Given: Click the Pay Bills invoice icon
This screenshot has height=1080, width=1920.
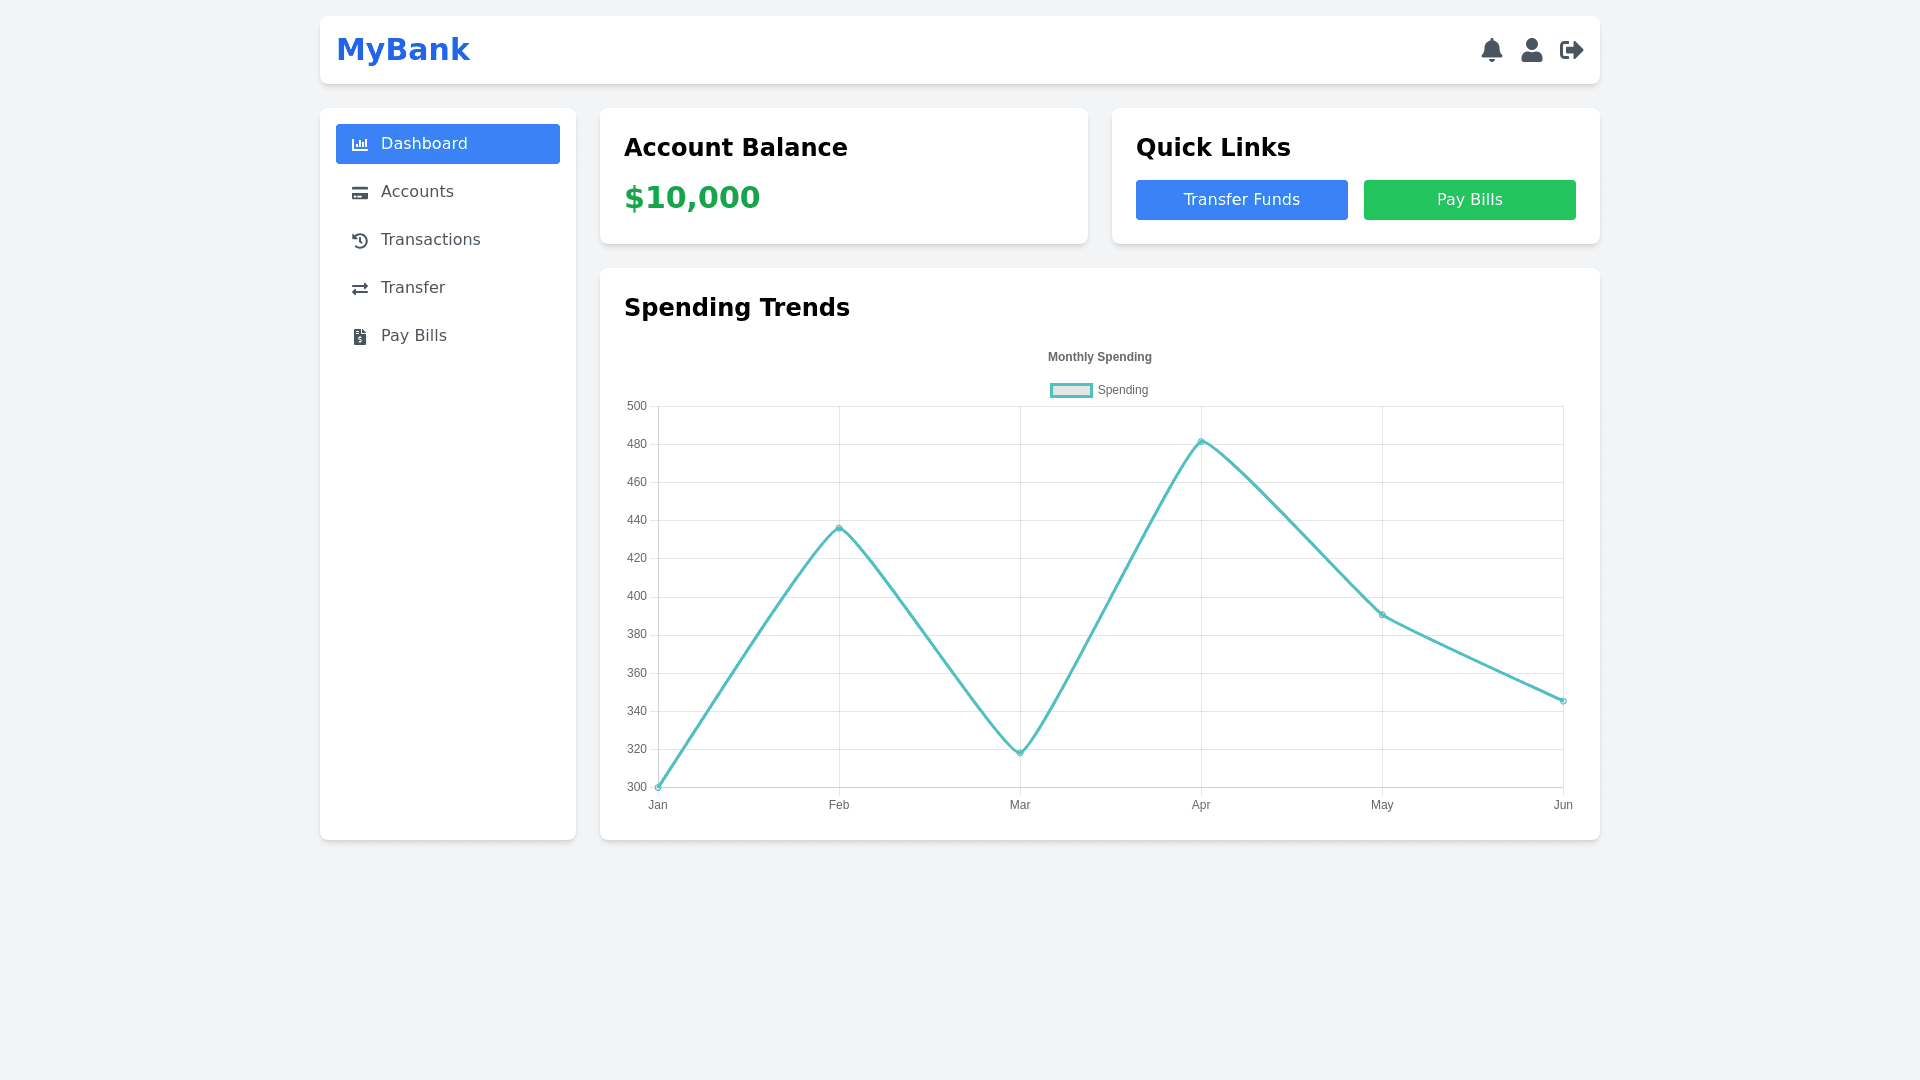Looking at the screenshot, I should tap(360, 336).
